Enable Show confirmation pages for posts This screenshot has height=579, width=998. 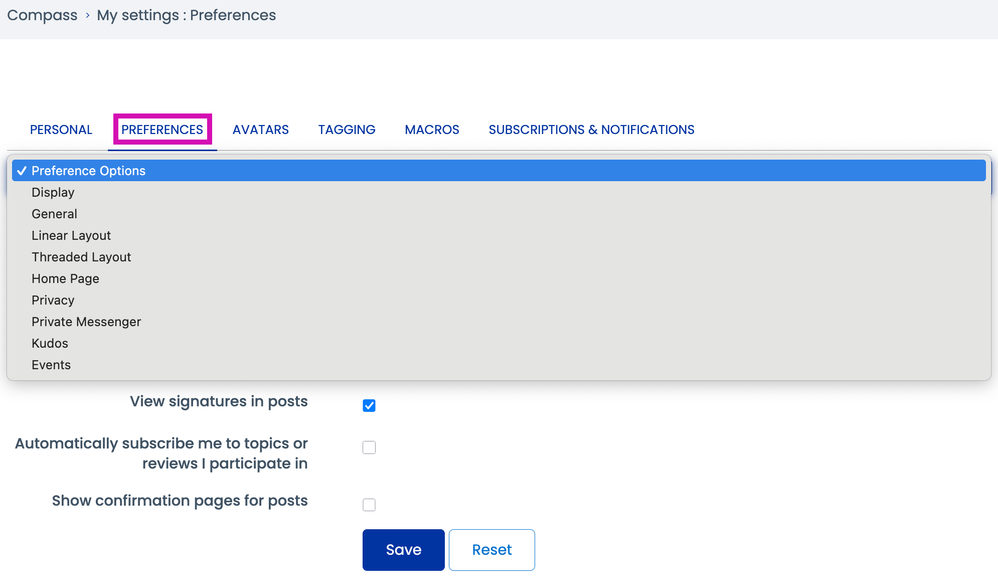(369, 505)
